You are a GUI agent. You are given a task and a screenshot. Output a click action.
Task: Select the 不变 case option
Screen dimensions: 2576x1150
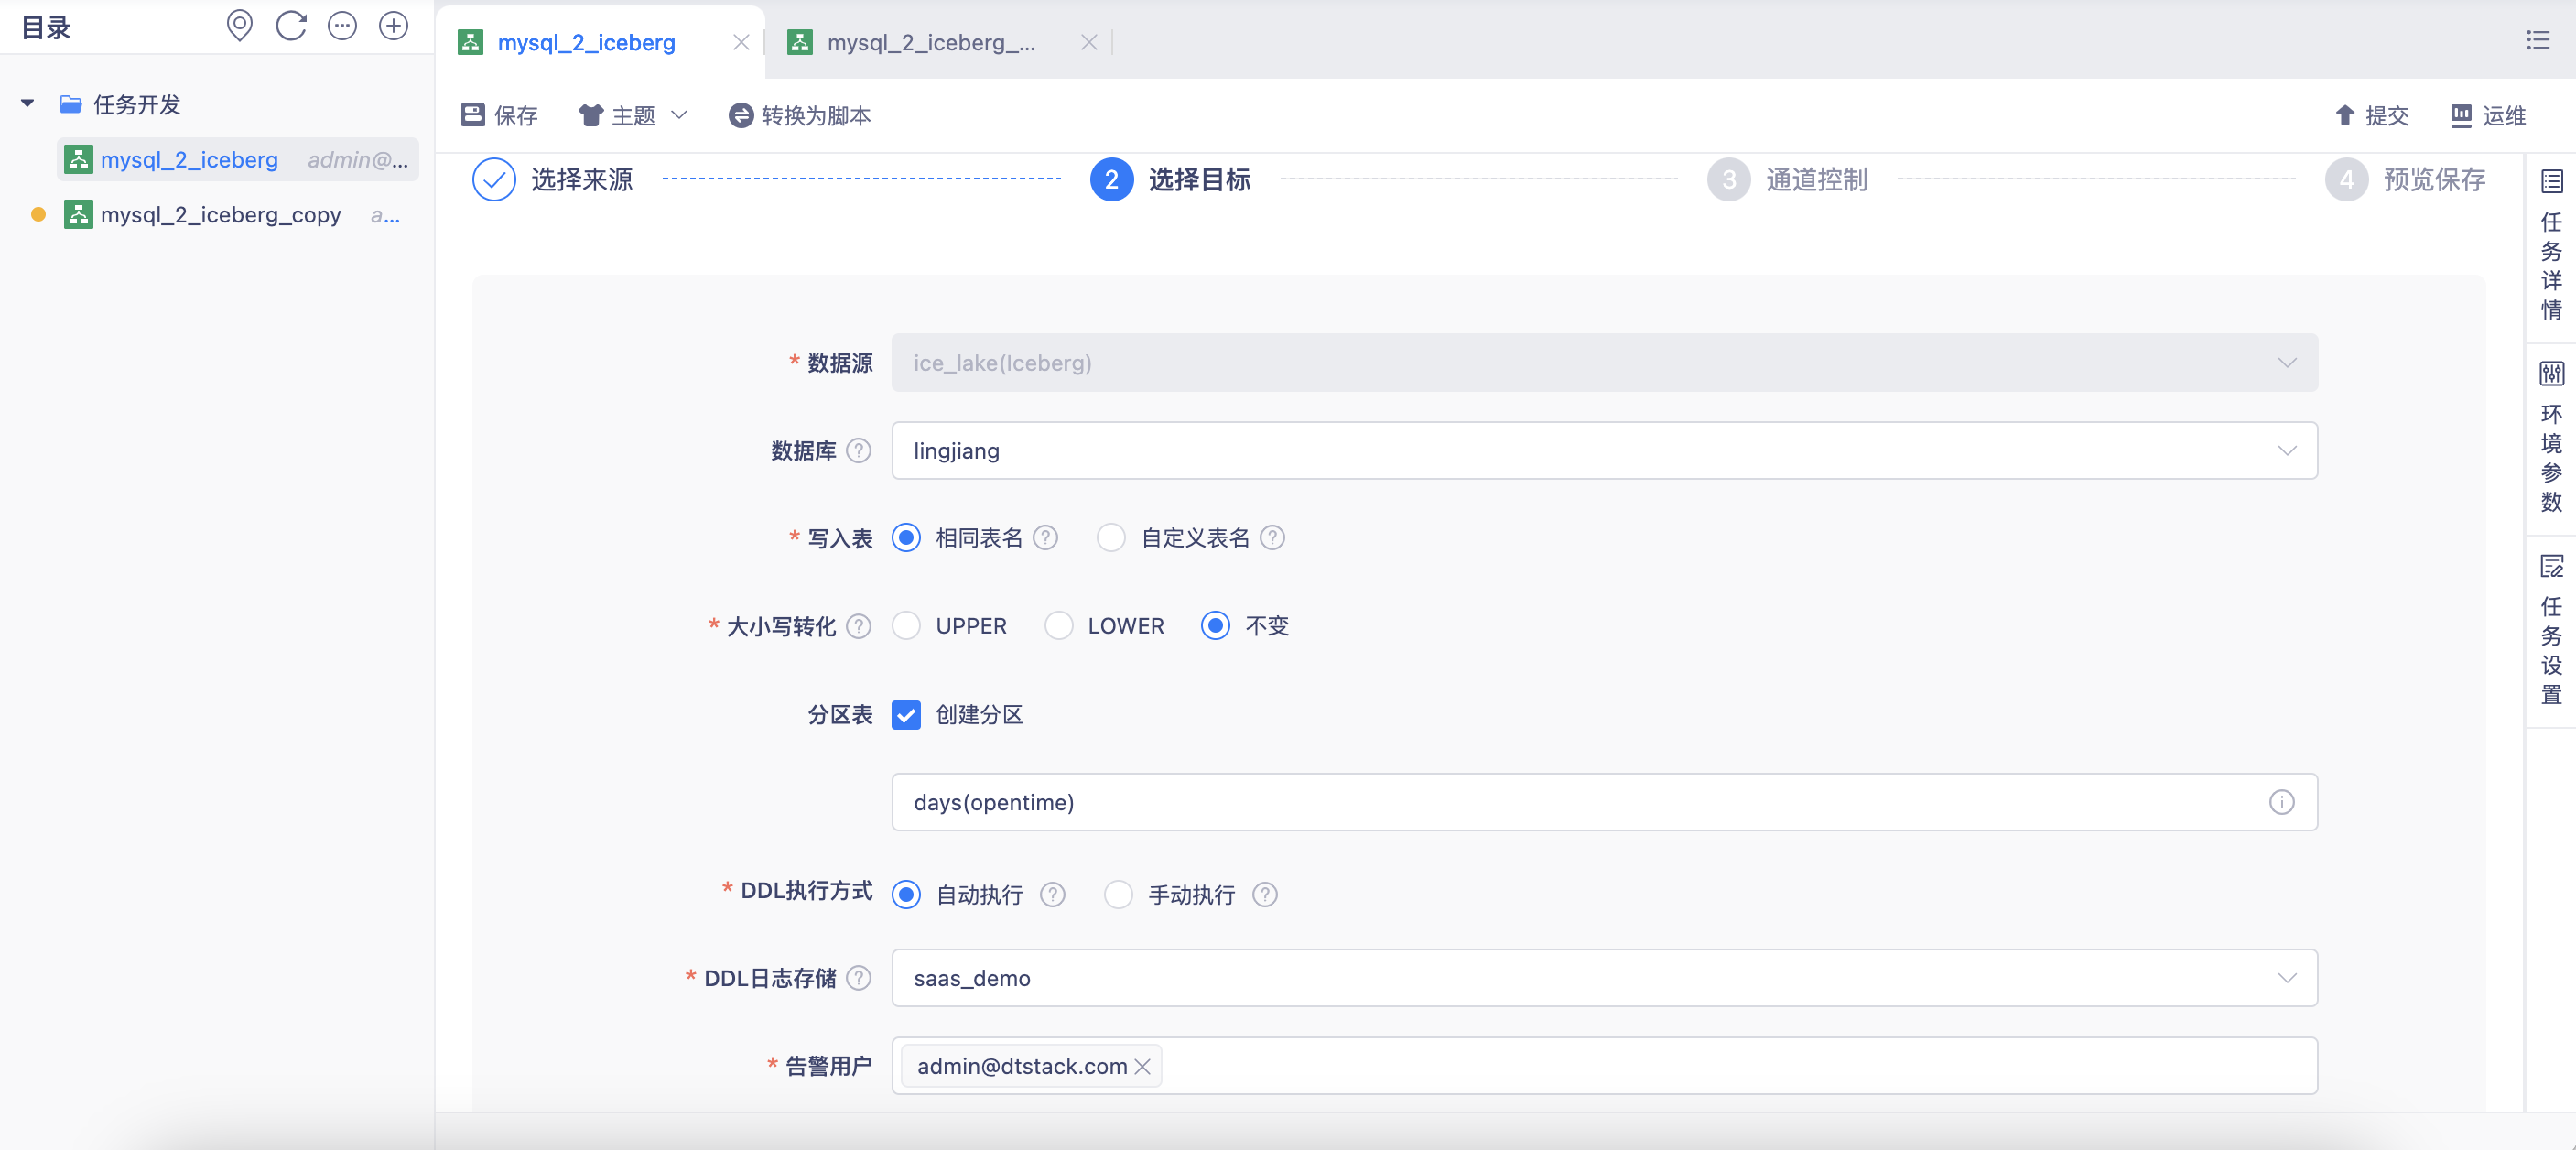(1215, 626)
